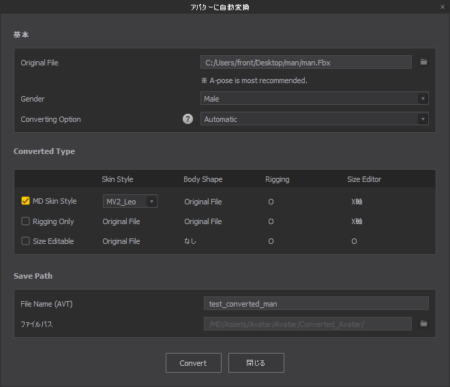Screen dimensions: 450x387
Task: Click Skin Style 'Original File' in Size Editable row
Action: click(x=121, y=241)
